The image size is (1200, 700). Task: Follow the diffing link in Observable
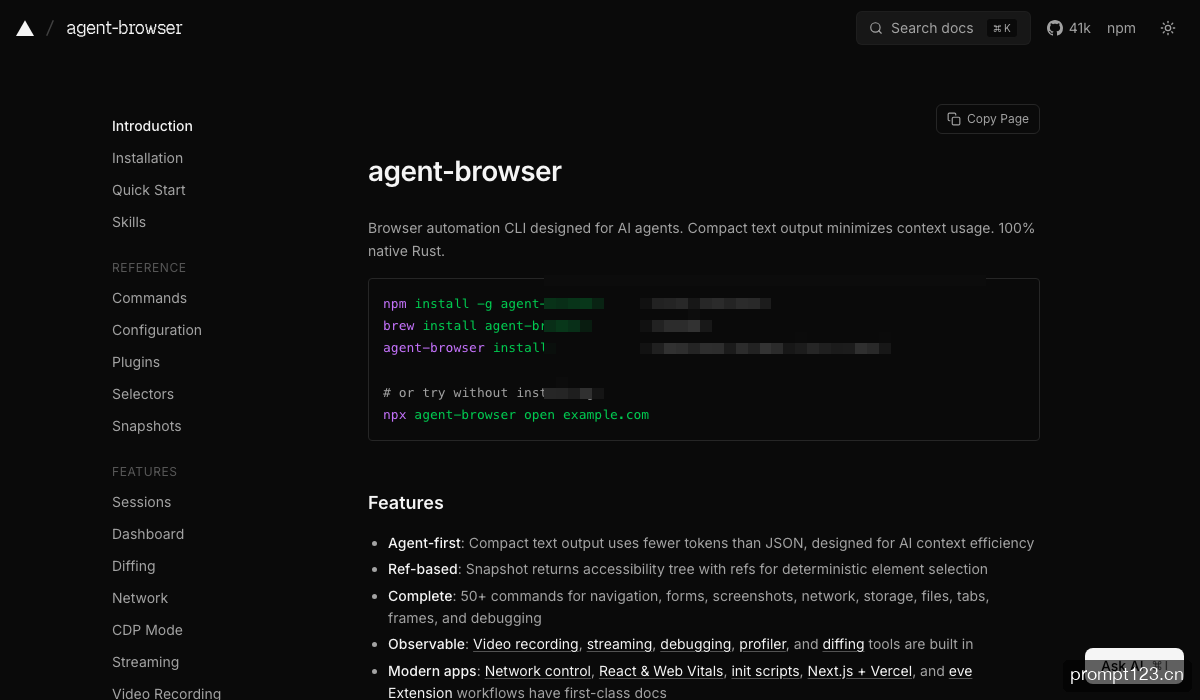[x=843, y=644]
